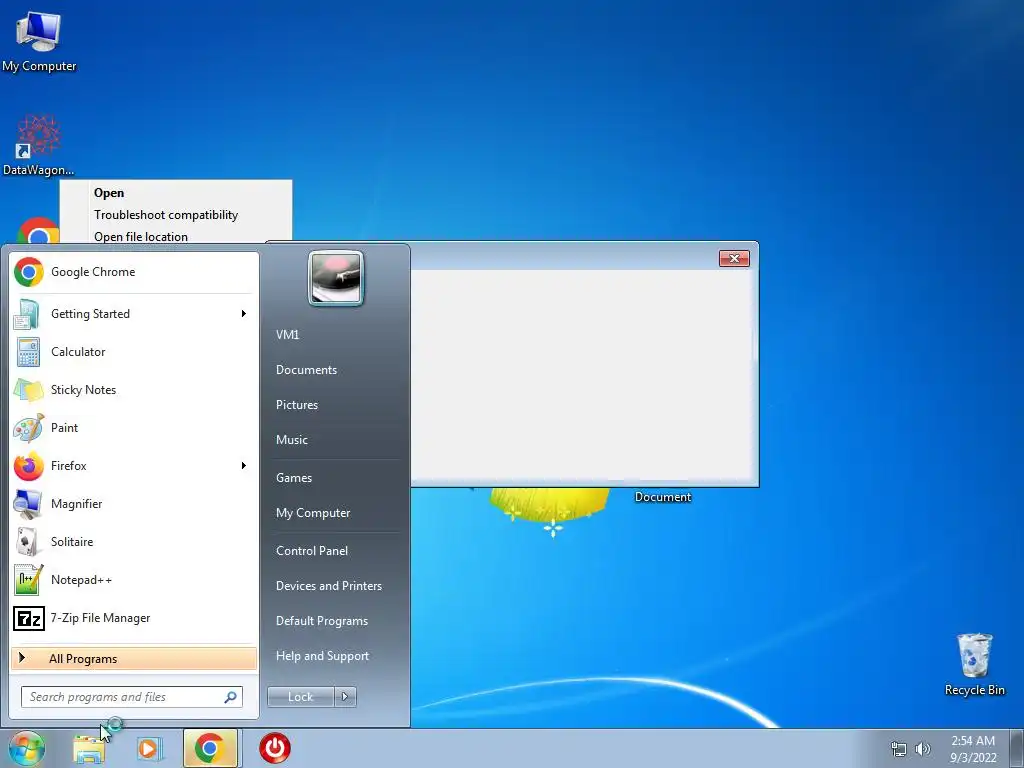Open VM1 user folder link
The image size is (1024, 768).
[x=288, y=334]
